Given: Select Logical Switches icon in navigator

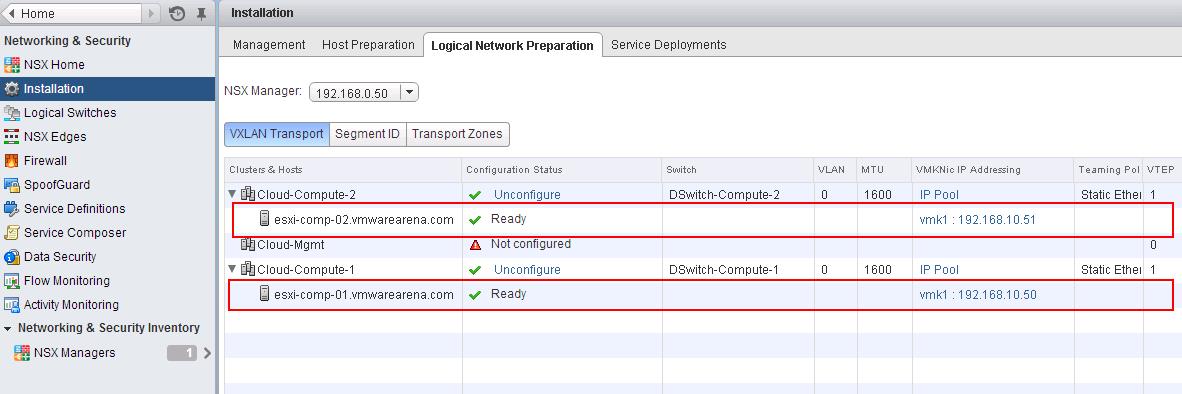Looking at the screenshot, I should point(12,113).
